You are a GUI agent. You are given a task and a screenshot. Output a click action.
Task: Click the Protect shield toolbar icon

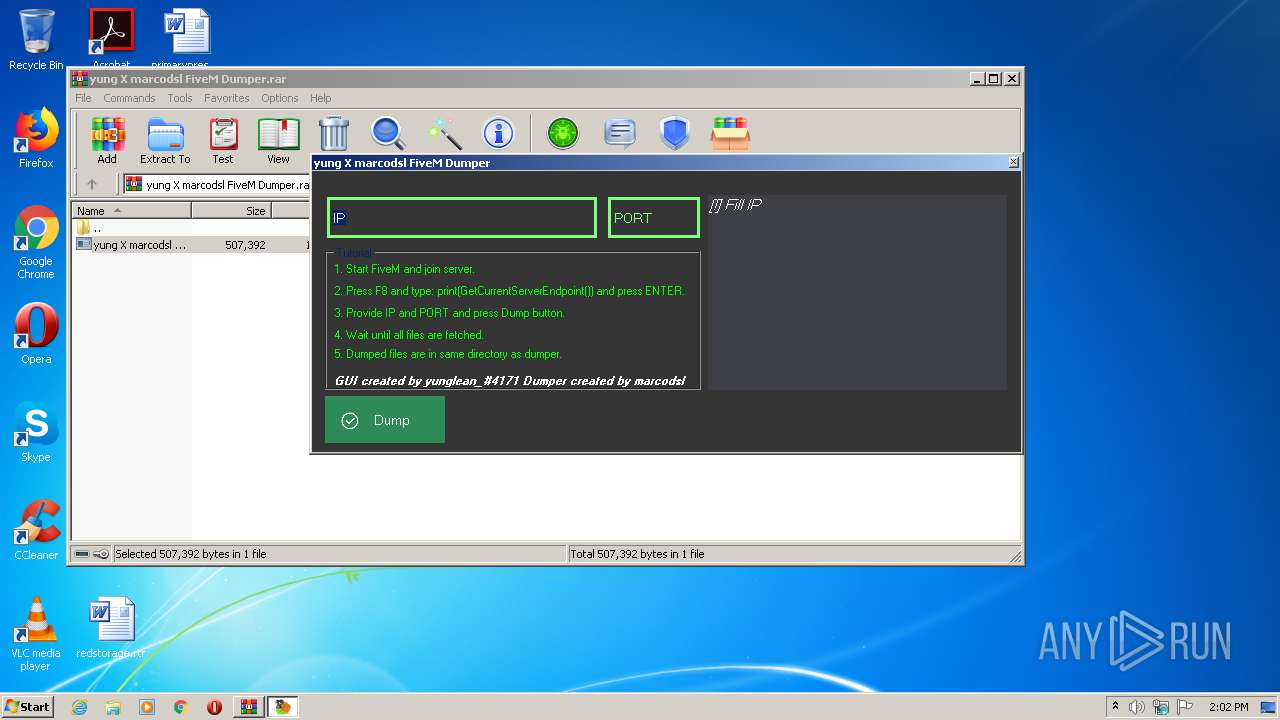point(675,134)
